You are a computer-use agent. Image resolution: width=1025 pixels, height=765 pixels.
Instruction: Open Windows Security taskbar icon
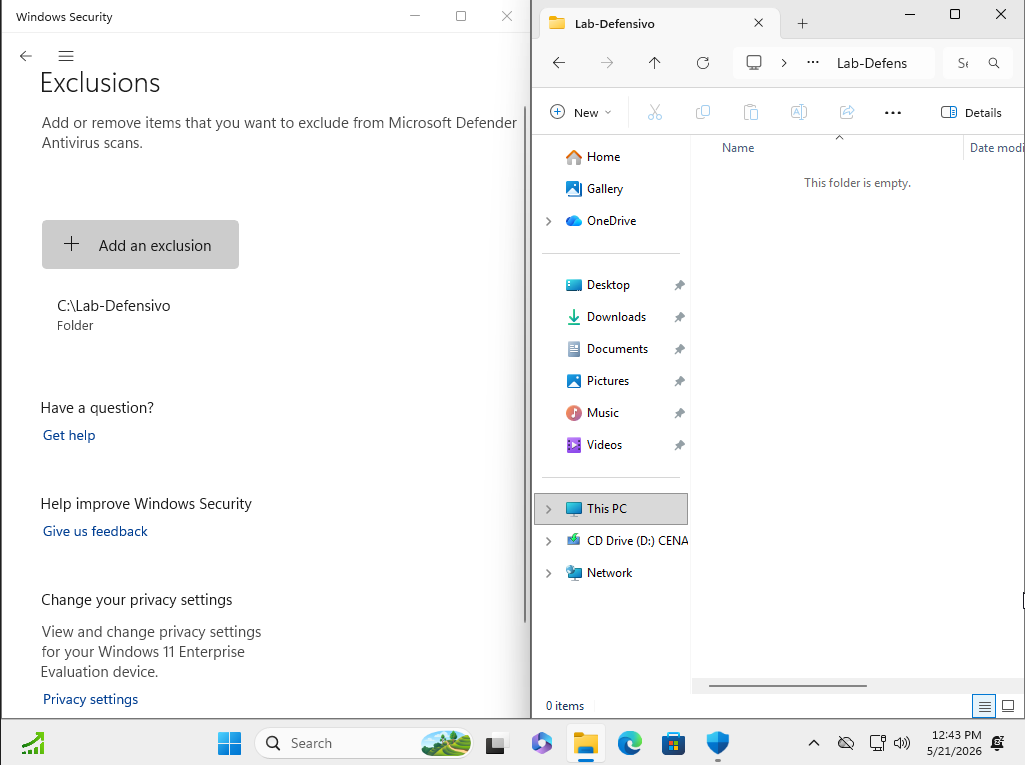[x=718, y=743]
